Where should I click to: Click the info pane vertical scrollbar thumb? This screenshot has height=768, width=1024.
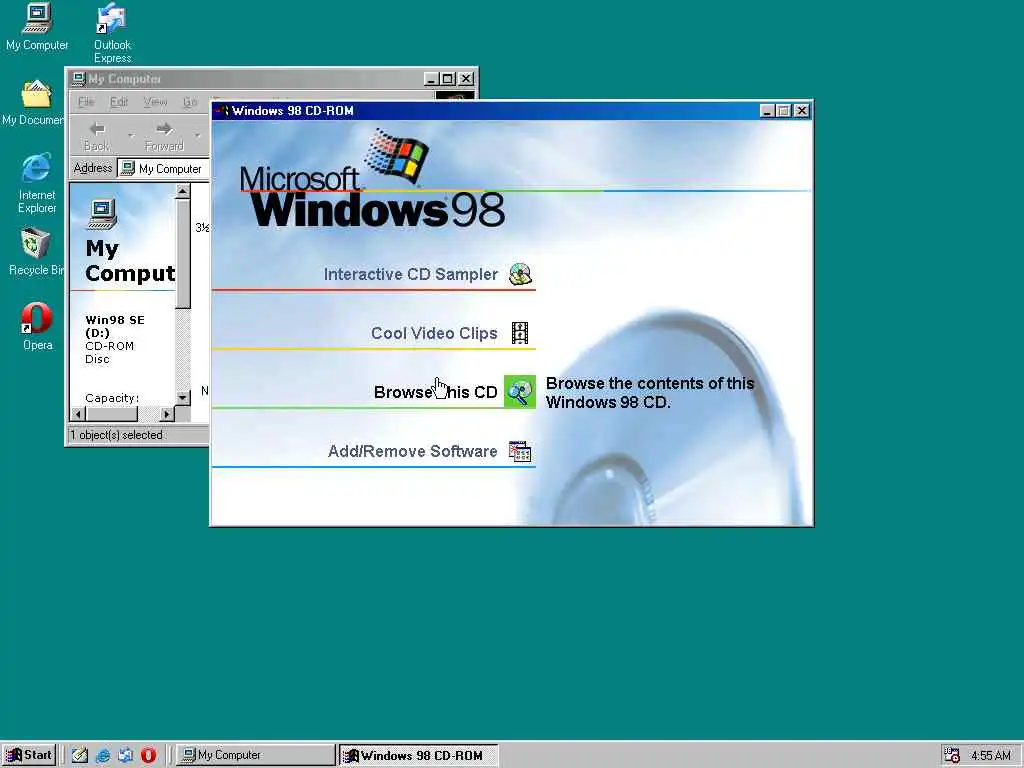pos(183,254)
